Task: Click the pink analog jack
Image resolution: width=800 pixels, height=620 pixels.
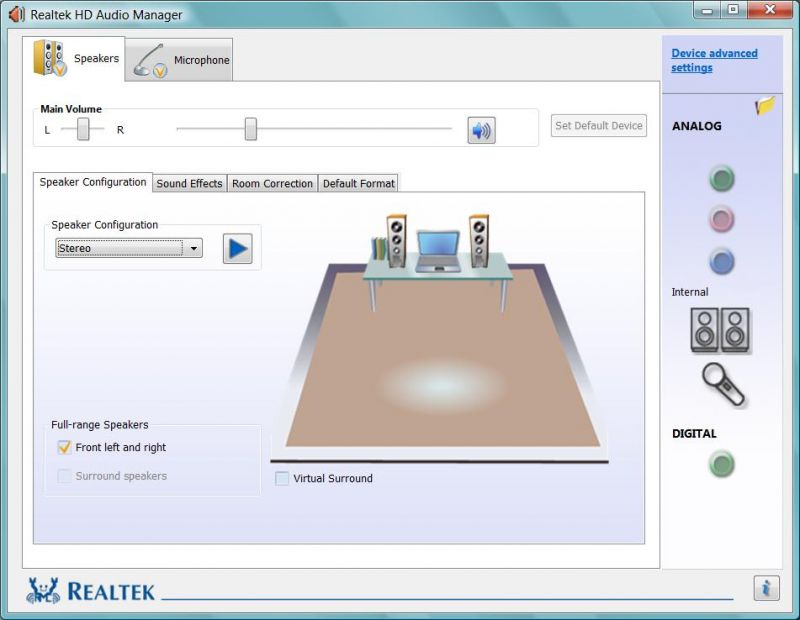Action: (x=721, y=220)
